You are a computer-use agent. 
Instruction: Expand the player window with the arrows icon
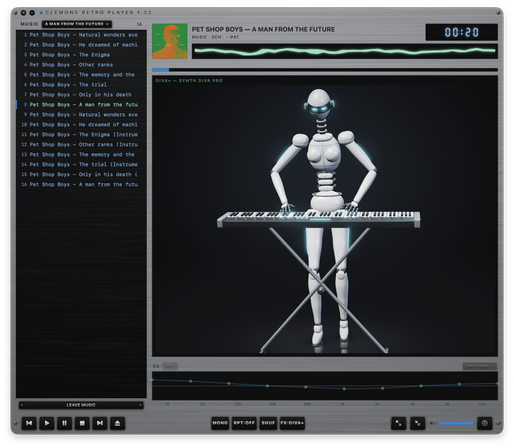point(398,423)
